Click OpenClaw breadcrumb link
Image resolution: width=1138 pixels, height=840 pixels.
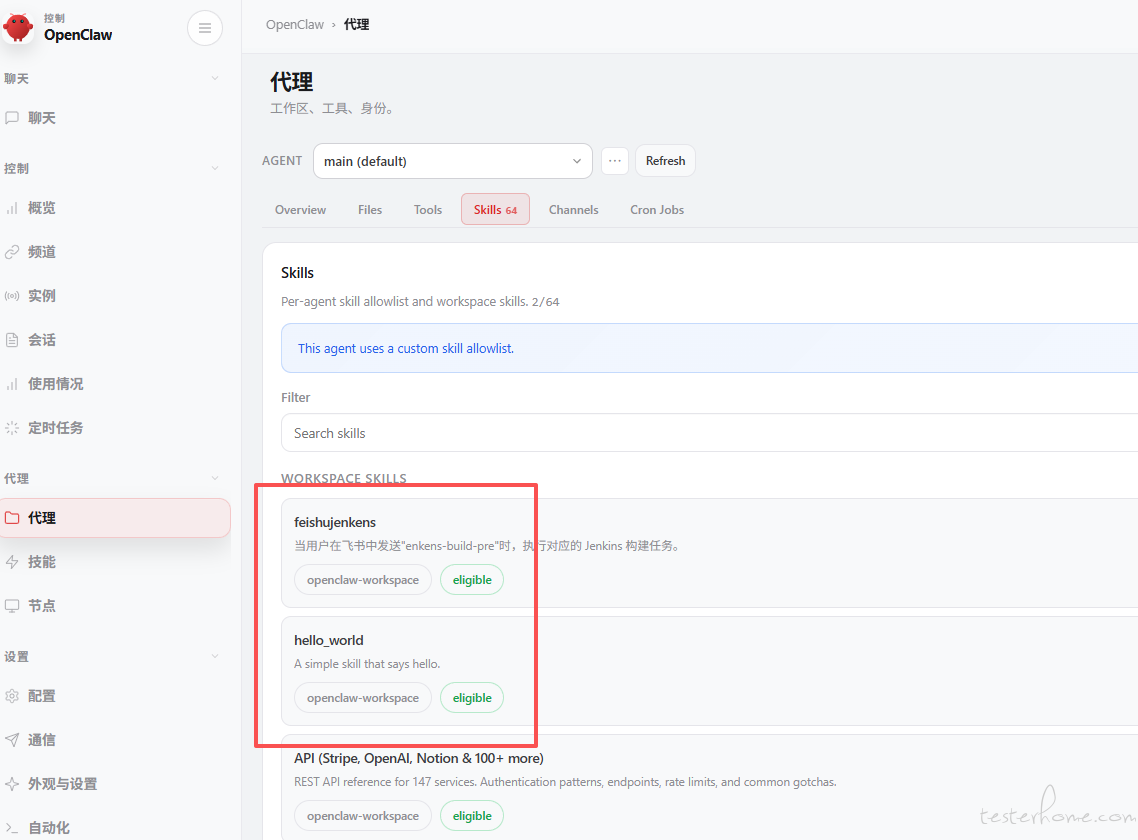294,25
